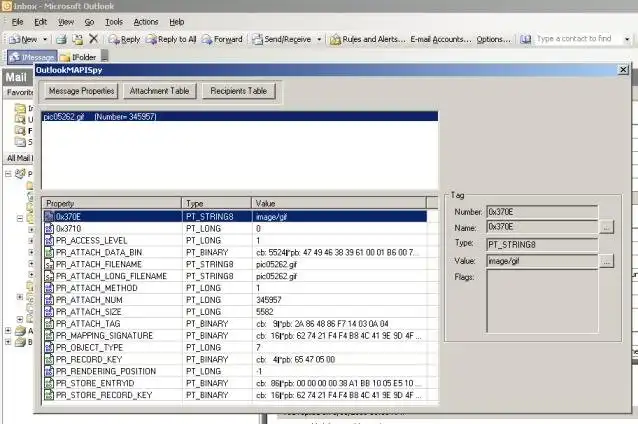The width and height of the screenshot is (638, 424).
Task: Open the Go menu
Action: pyautogui.click(x=89, y=22)
